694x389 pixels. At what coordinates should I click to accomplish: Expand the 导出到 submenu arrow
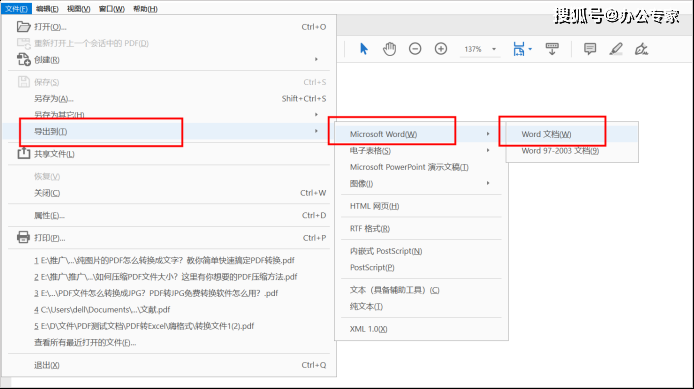pyautogui.click(x=316, y=131)
